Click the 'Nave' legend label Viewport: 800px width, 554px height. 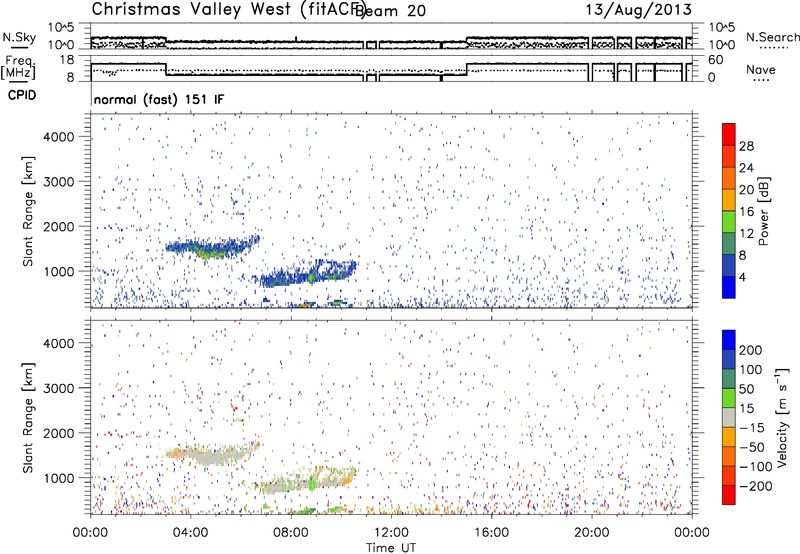(761, 69)
